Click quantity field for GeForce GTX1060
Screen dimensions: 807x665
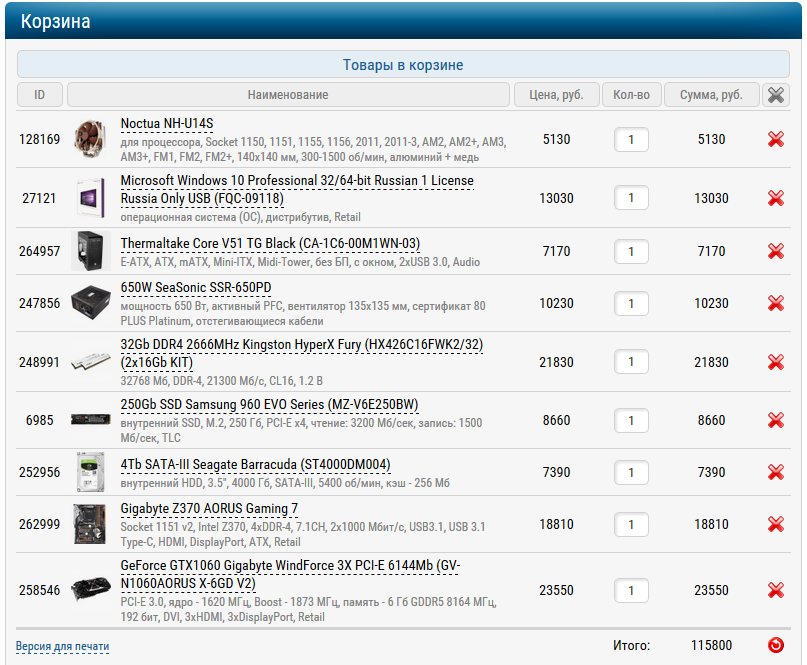point(631,590)
